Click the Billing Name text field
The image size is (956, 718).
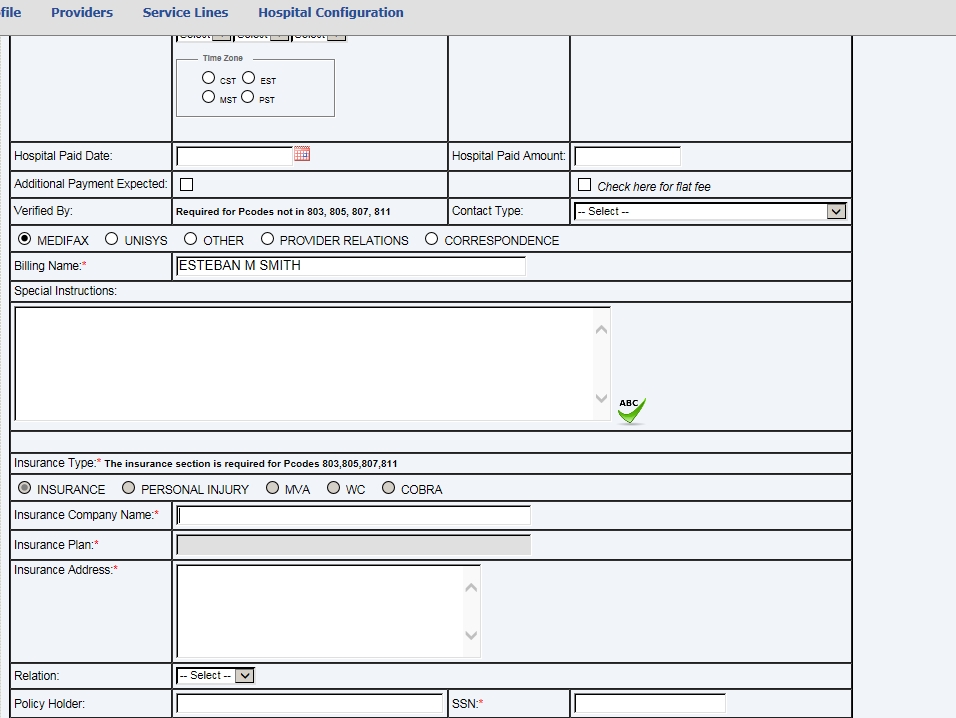pyautogui.click(x=350, y=266)
